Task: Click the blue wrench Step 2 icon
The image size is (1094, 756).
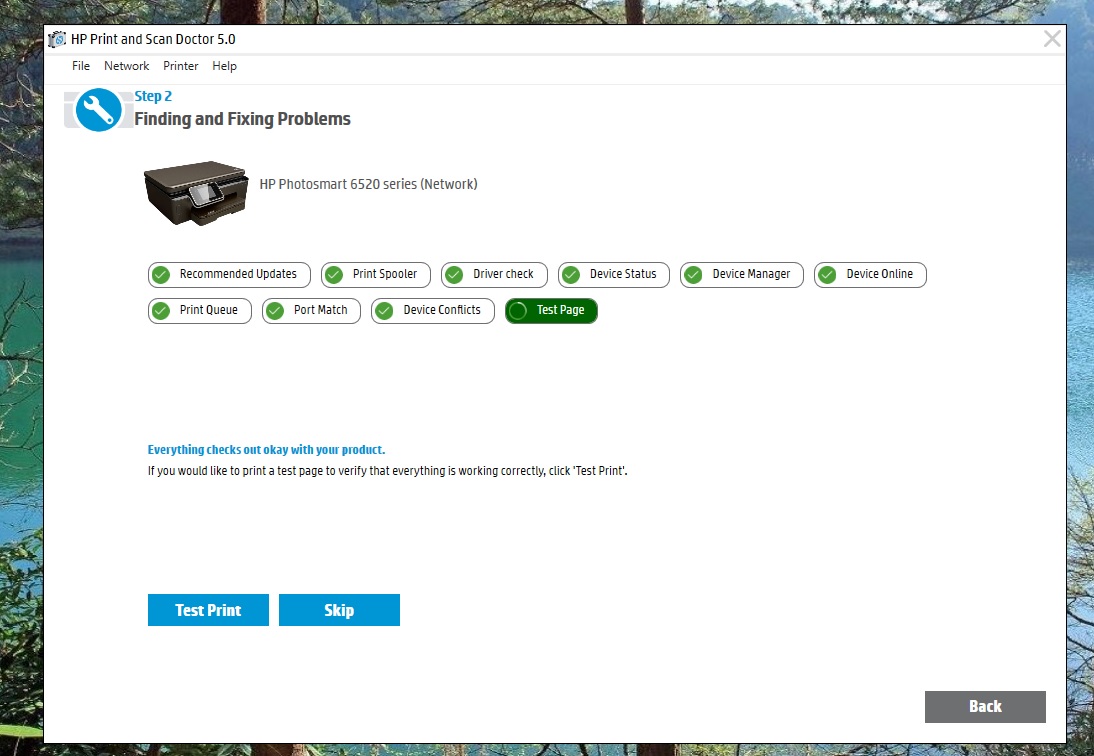Action: pyautogui.click(x=98, y=109)
